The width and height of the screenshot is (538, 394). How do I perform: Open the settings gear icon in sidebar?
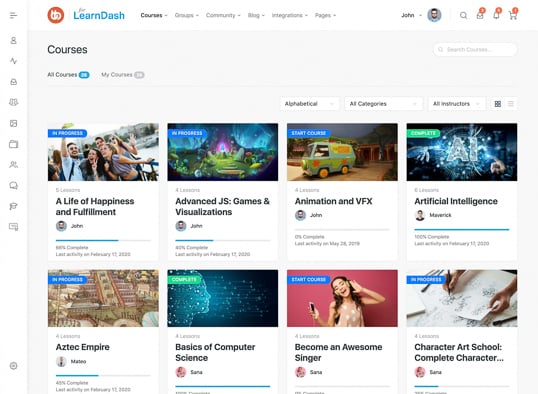pos(13,366)
